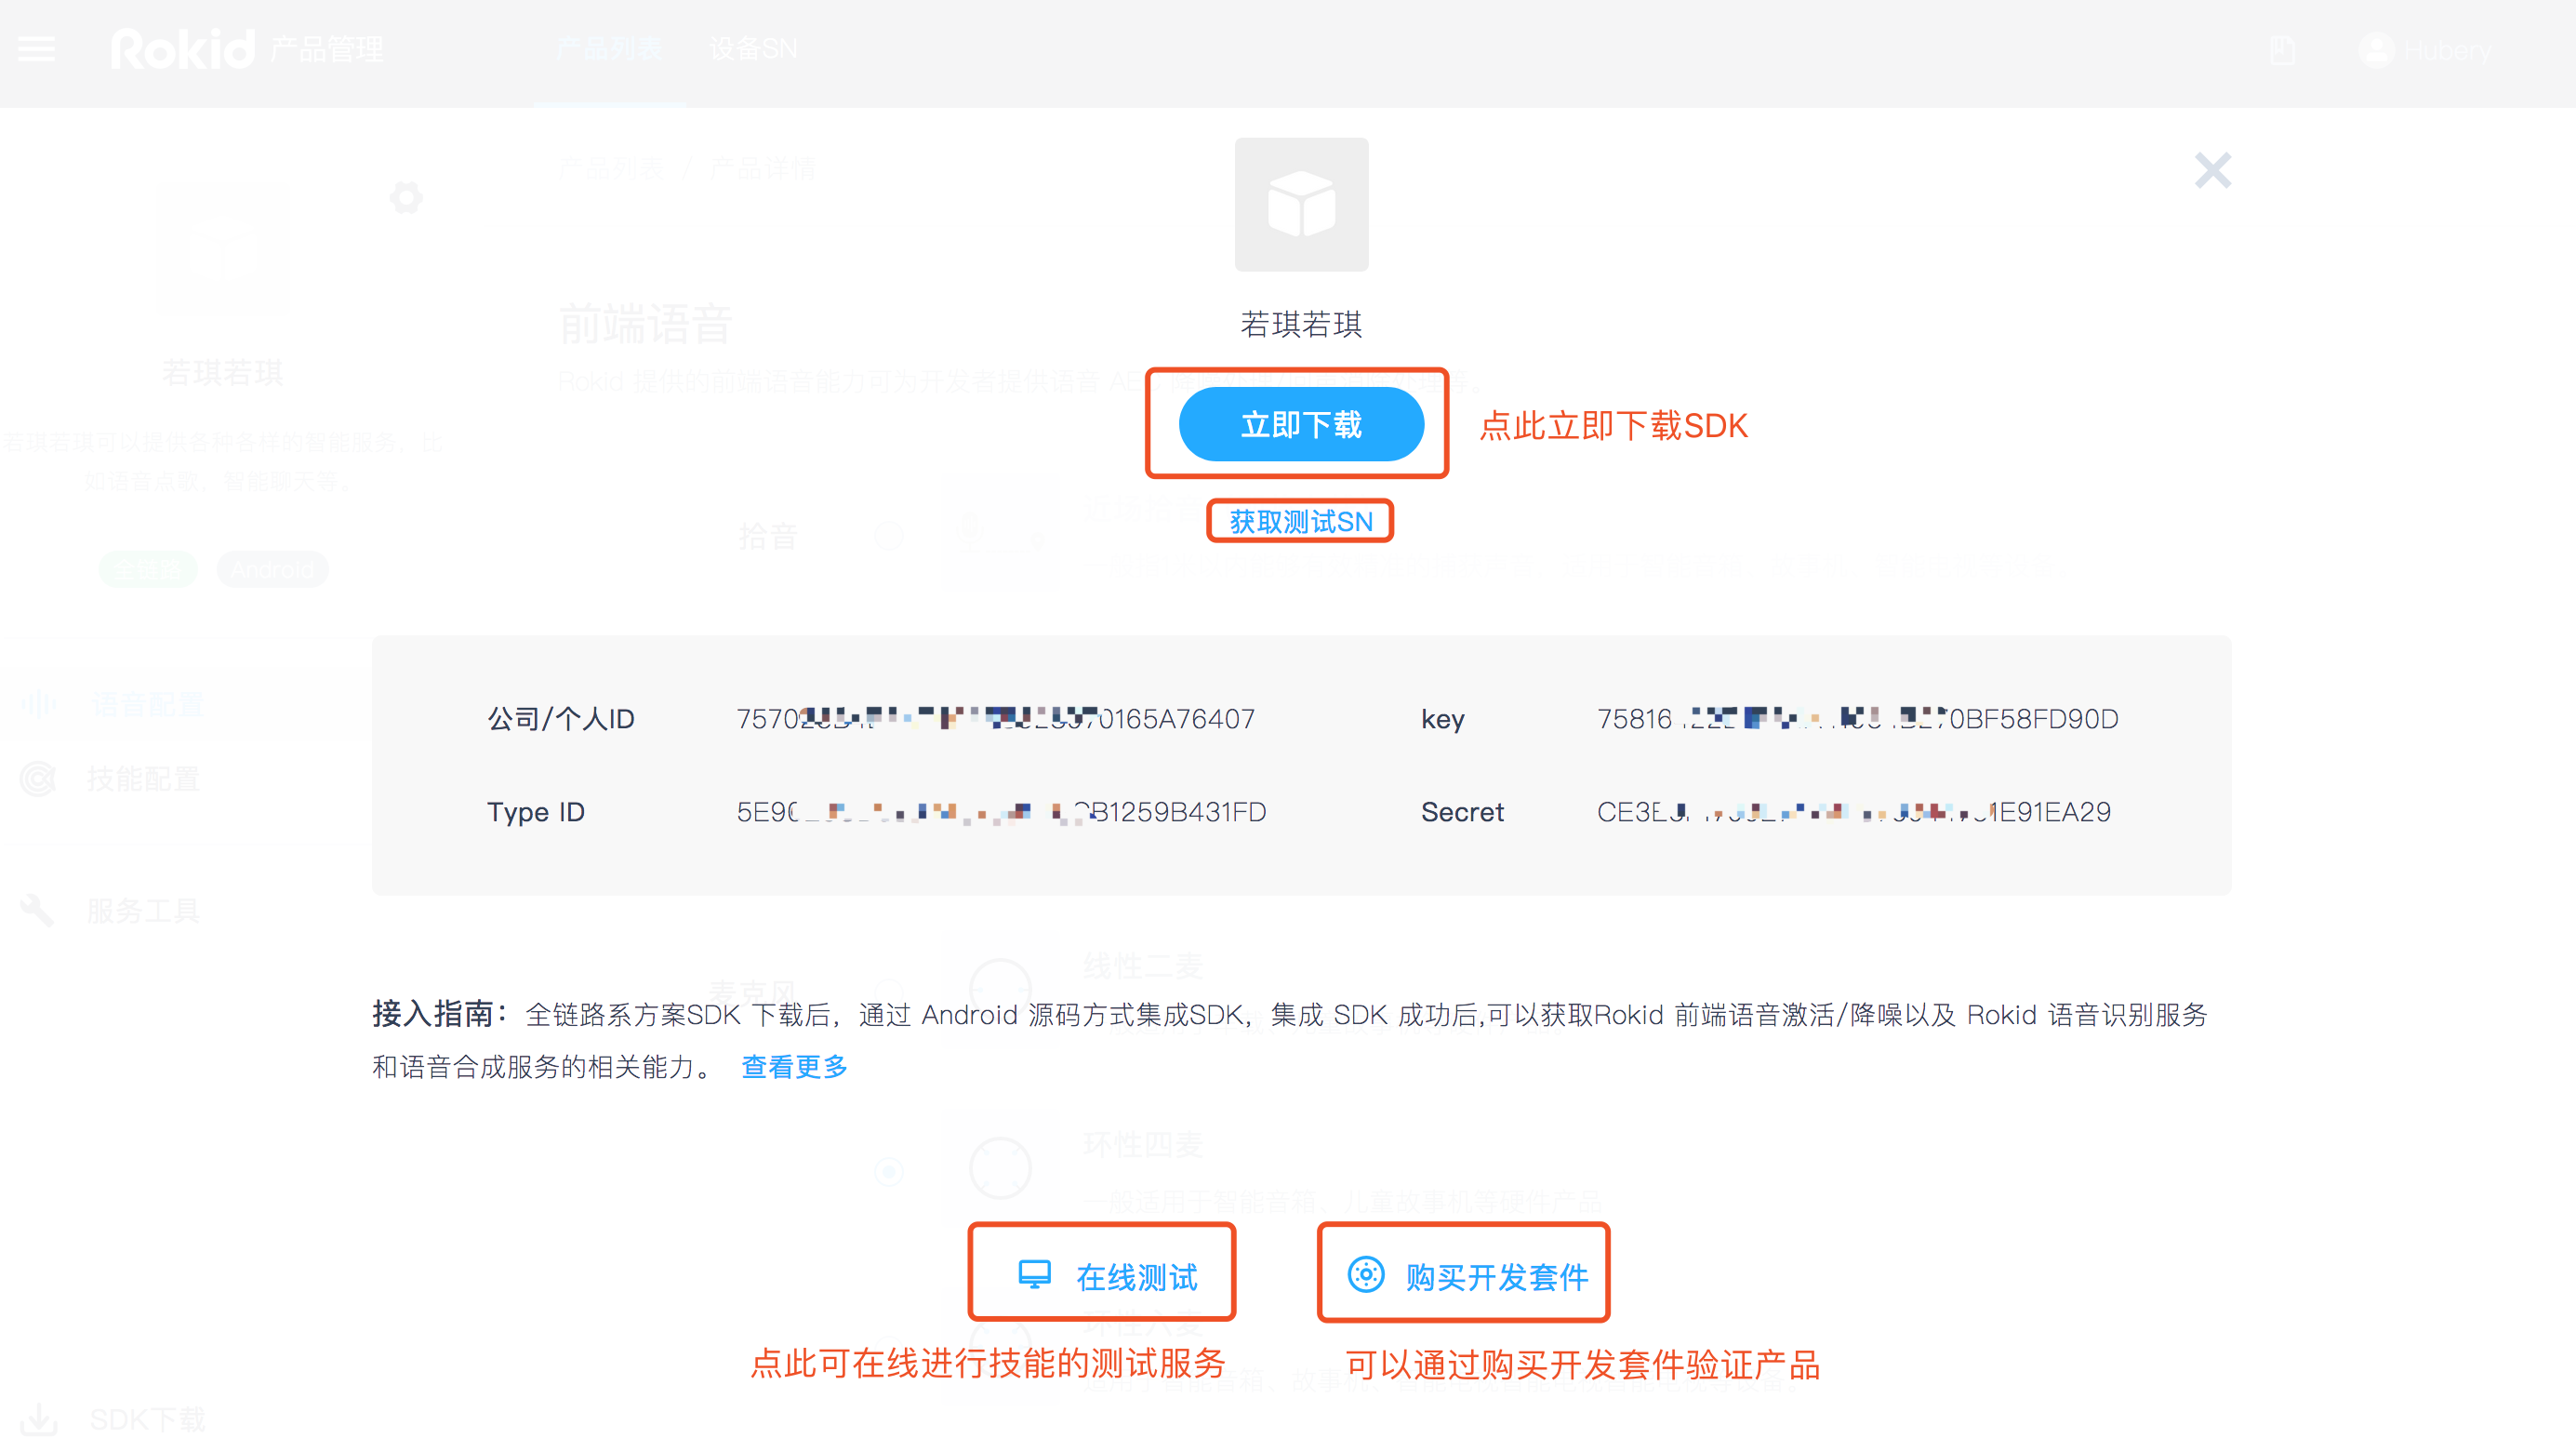Click the blue 立即下载 download button
2576x1438 pixels.
[1301, 424]
